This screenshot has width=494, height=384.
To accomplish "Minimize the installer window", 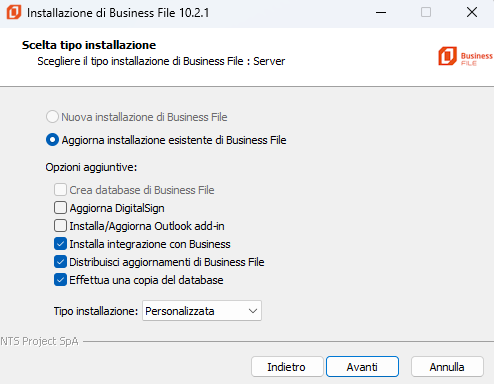I will (381, 13).
